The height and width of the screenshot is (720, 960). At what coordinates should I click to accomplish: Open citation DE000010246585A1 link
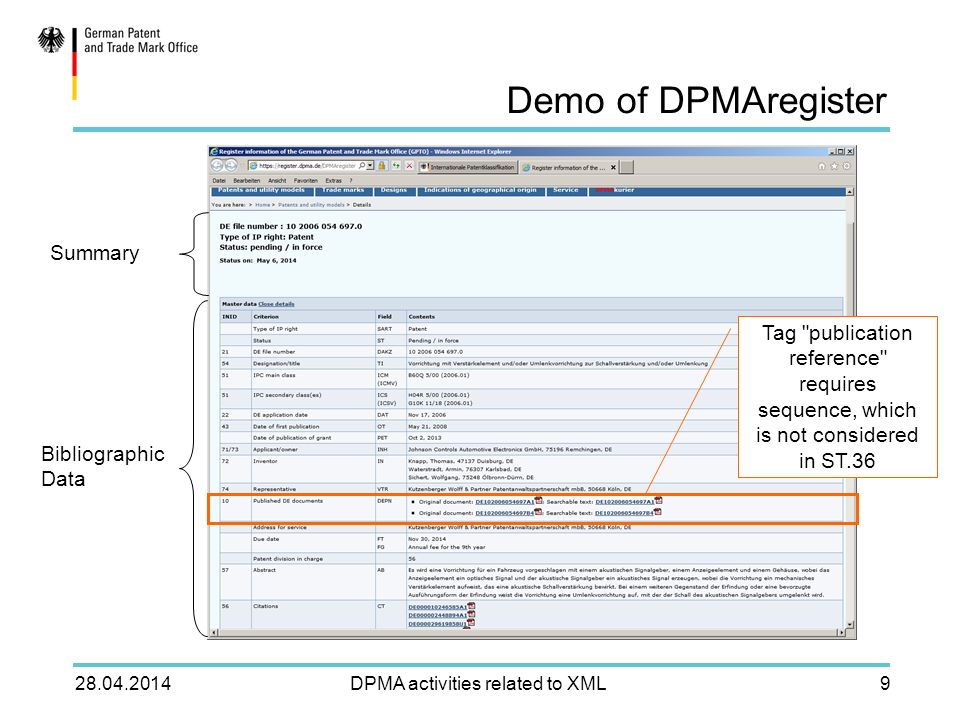point(437,607)
